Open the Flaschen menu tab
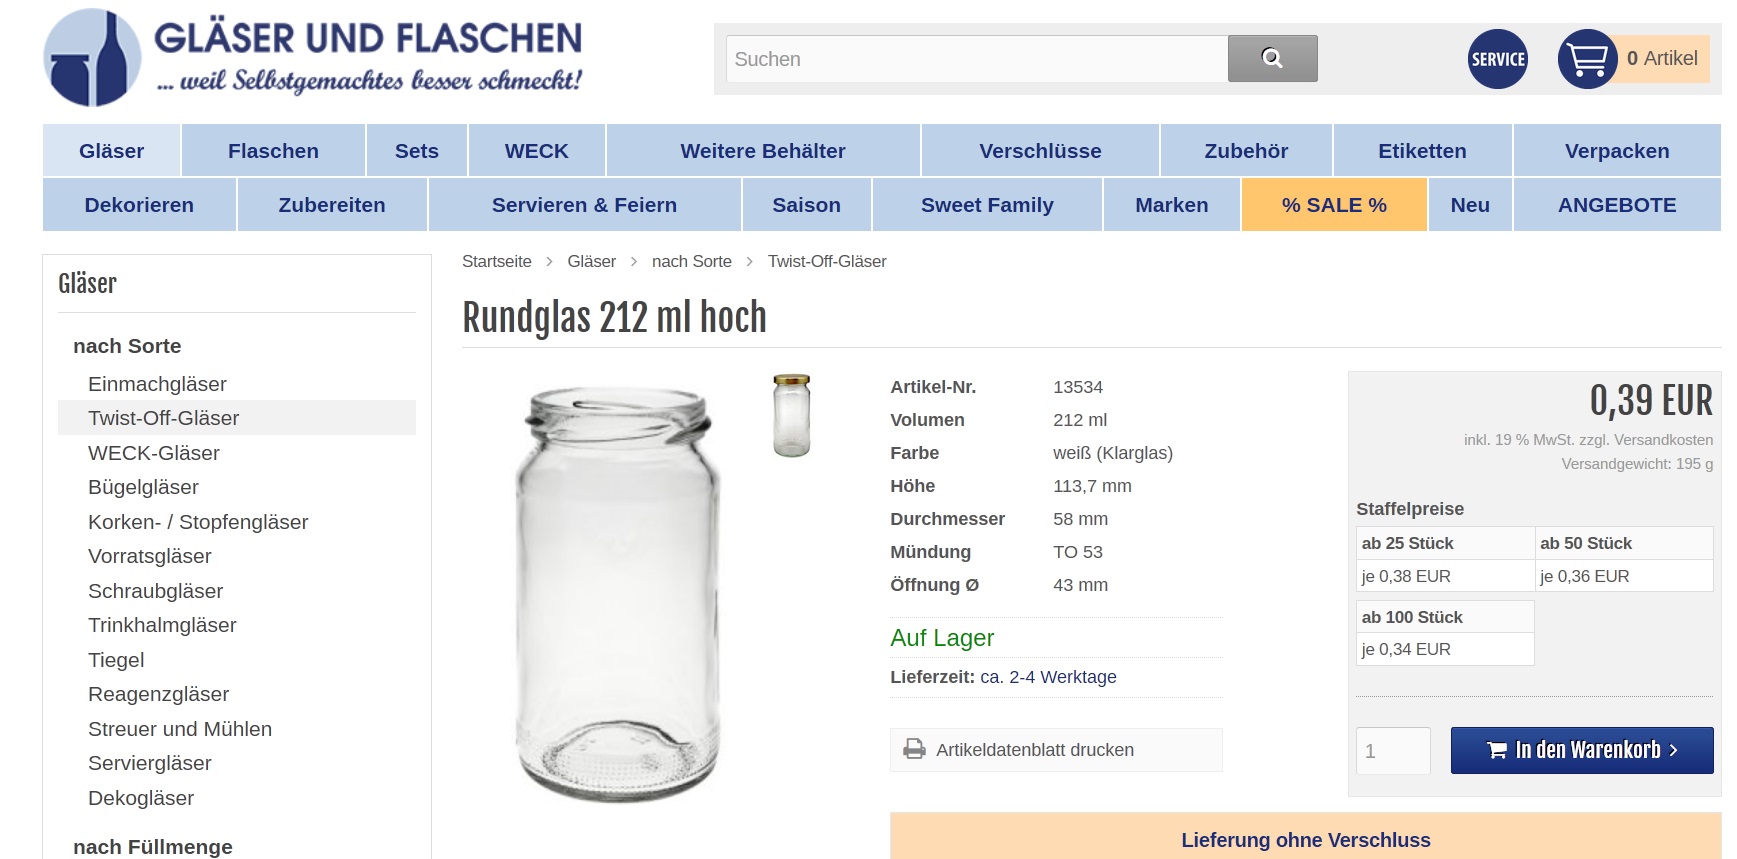The width and height of the screenshot is (1737, 859). (273, 151)
